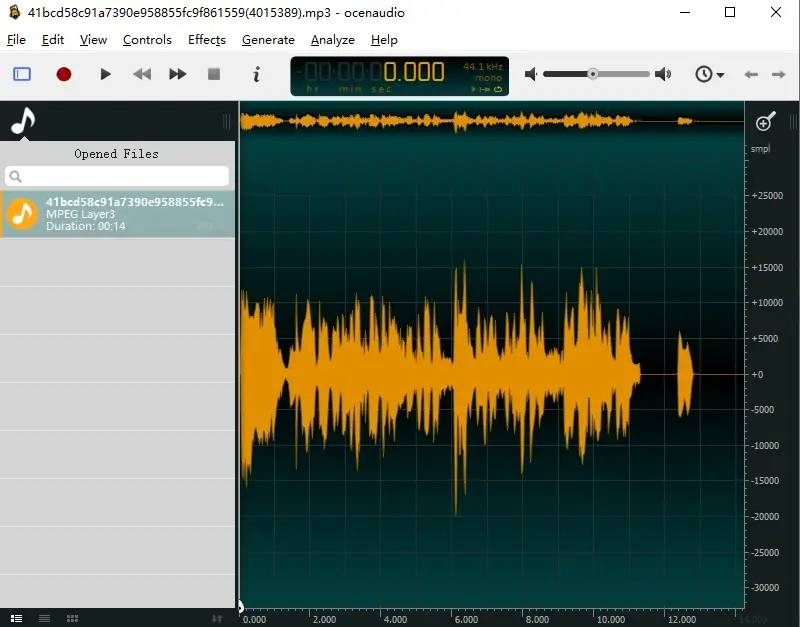Image resolution: width=800 pixels, height=627 pixels.
Task: Expand the history dropdown arrow
Action: (x=718, y=74)
